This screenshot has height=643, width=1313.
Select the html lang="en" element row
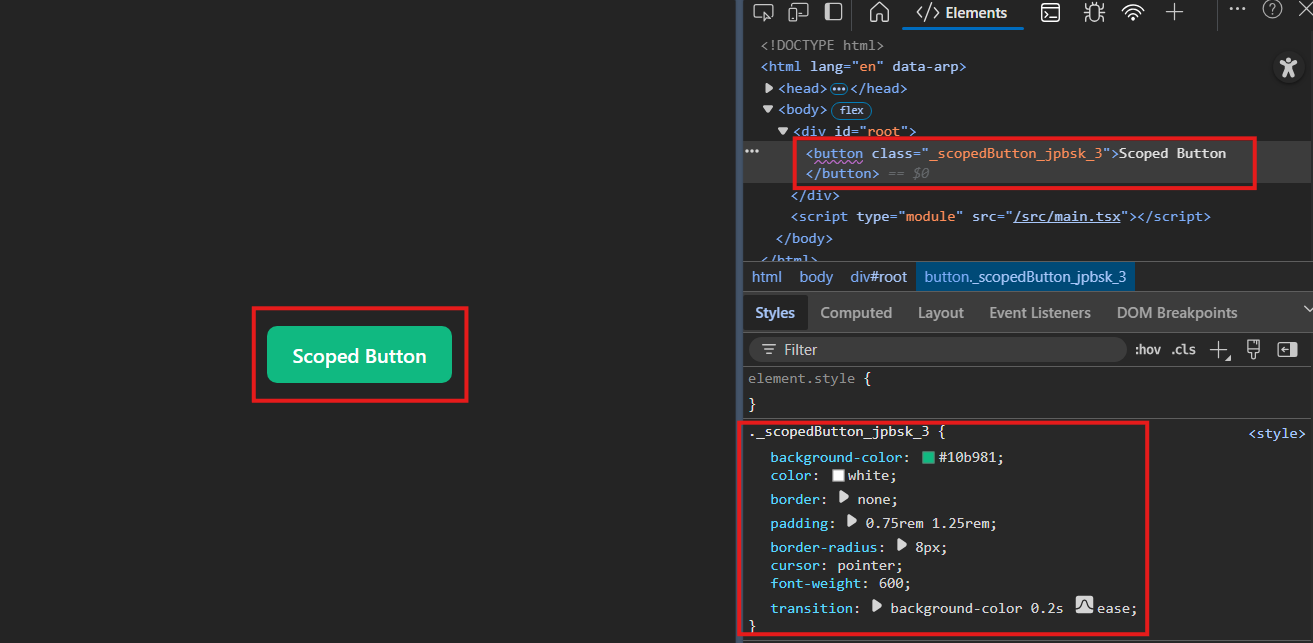(863, 67)
